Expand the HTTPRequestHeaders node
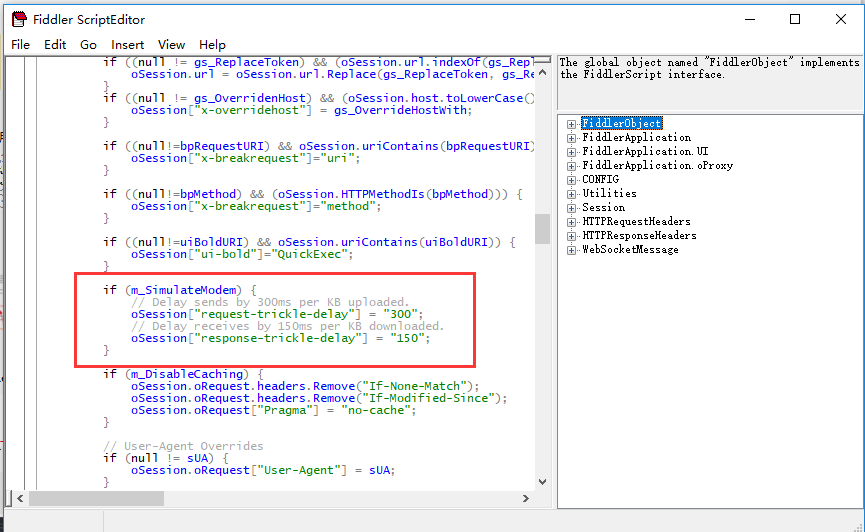Image resolution: width=865 pixels, height=532 pixels. point(572,222)
